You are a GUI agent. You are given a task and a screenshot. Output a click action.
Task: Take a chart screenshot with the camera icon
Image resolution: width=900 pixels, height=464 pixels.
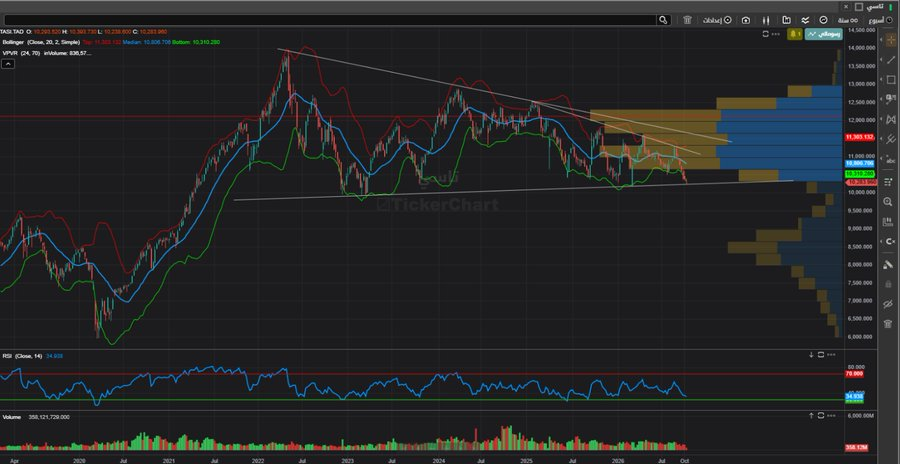click(x=746, y=20)
